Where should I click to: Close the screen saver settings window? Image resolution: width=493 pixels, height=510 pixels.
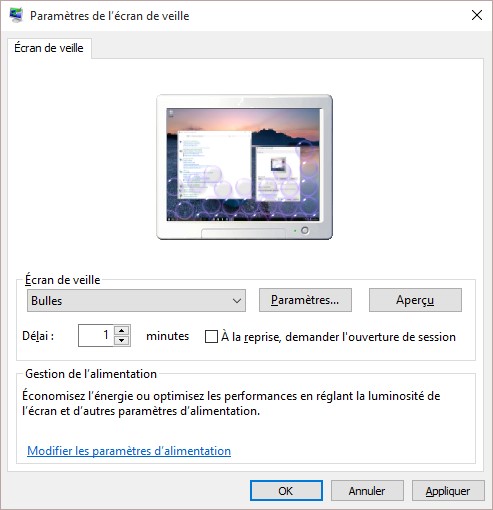pos(477,15)
